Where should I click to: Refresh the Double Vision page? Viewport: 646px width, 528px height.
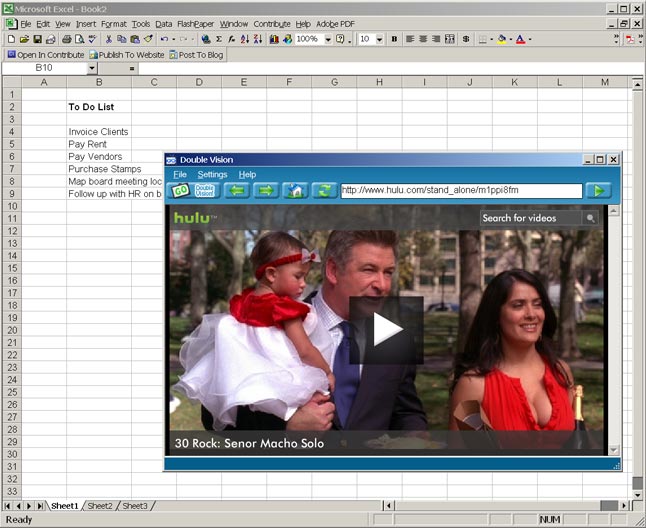[325, 191]
